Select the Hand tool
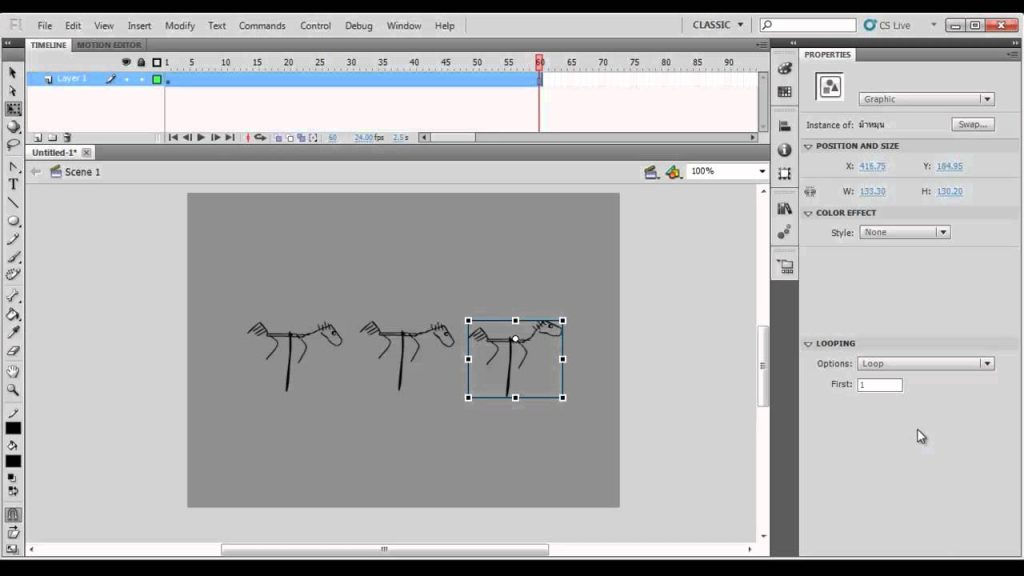Image resolution: width=1024 pixels, height=576 pixels. pos(13,372)
